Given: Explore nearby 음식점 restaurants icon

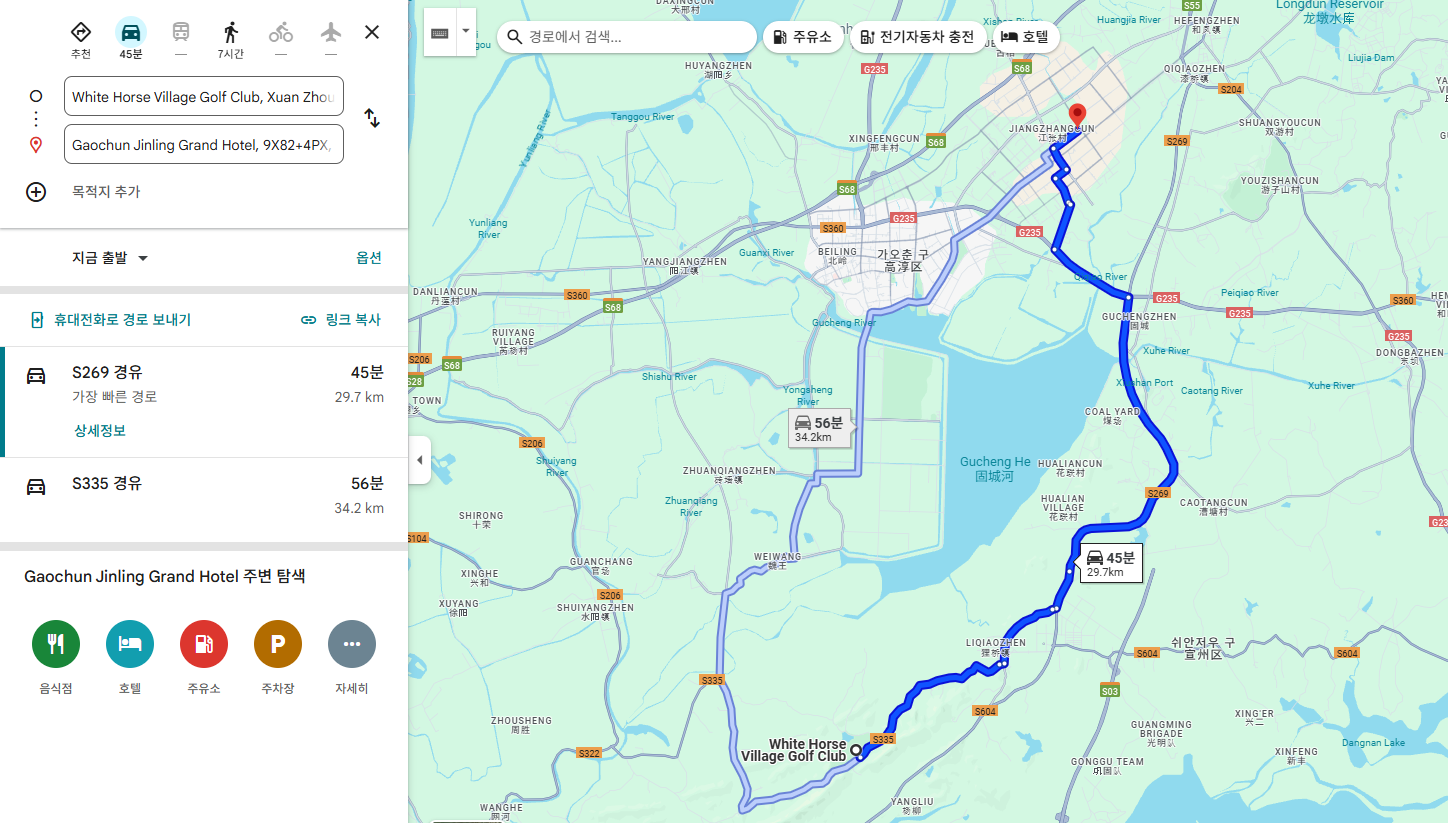Looking at the screenshot, I should point(56,645).
